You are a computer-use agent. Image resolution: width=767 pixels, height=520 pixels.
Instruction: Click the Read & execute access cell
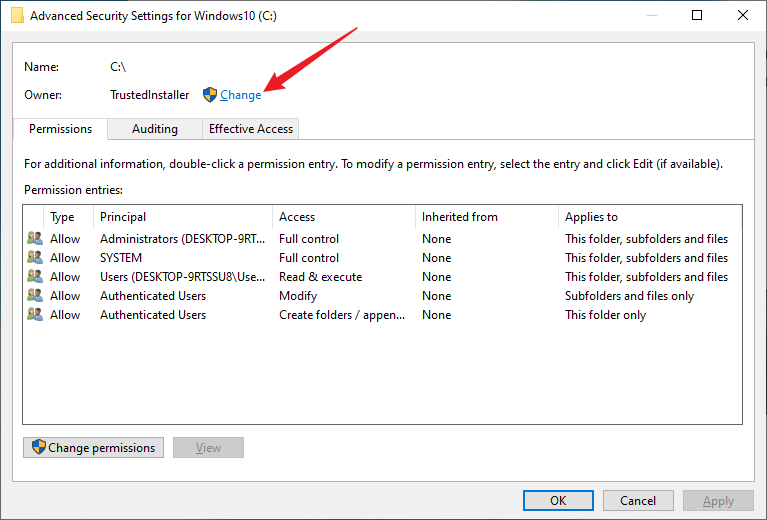[x=320, y=277]
